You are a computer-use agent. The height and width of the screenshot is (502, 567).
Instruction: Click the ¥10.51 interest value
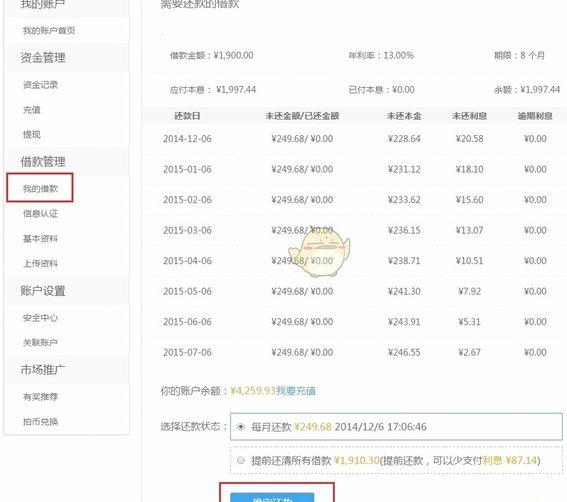pyautogui.click(x=469, y=261)
